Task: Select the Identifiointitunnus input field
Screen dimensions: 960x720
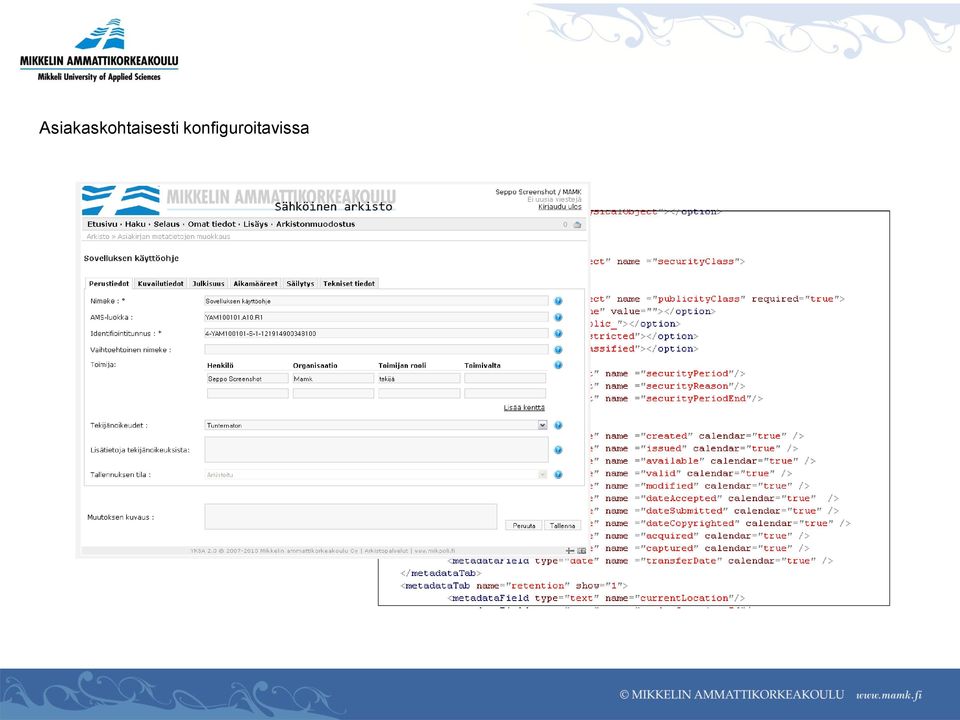Action: point(376,334)
